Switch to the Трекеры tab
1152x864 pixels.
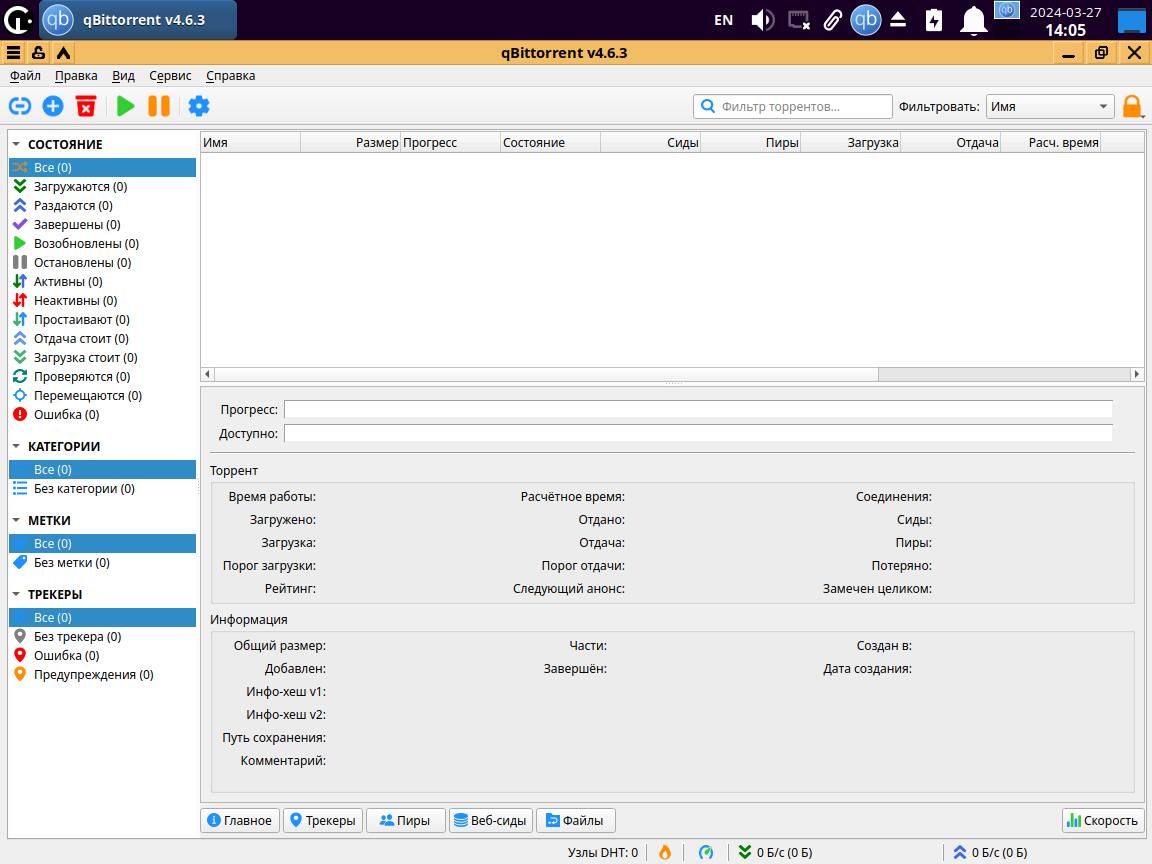[x=322, y=820]
